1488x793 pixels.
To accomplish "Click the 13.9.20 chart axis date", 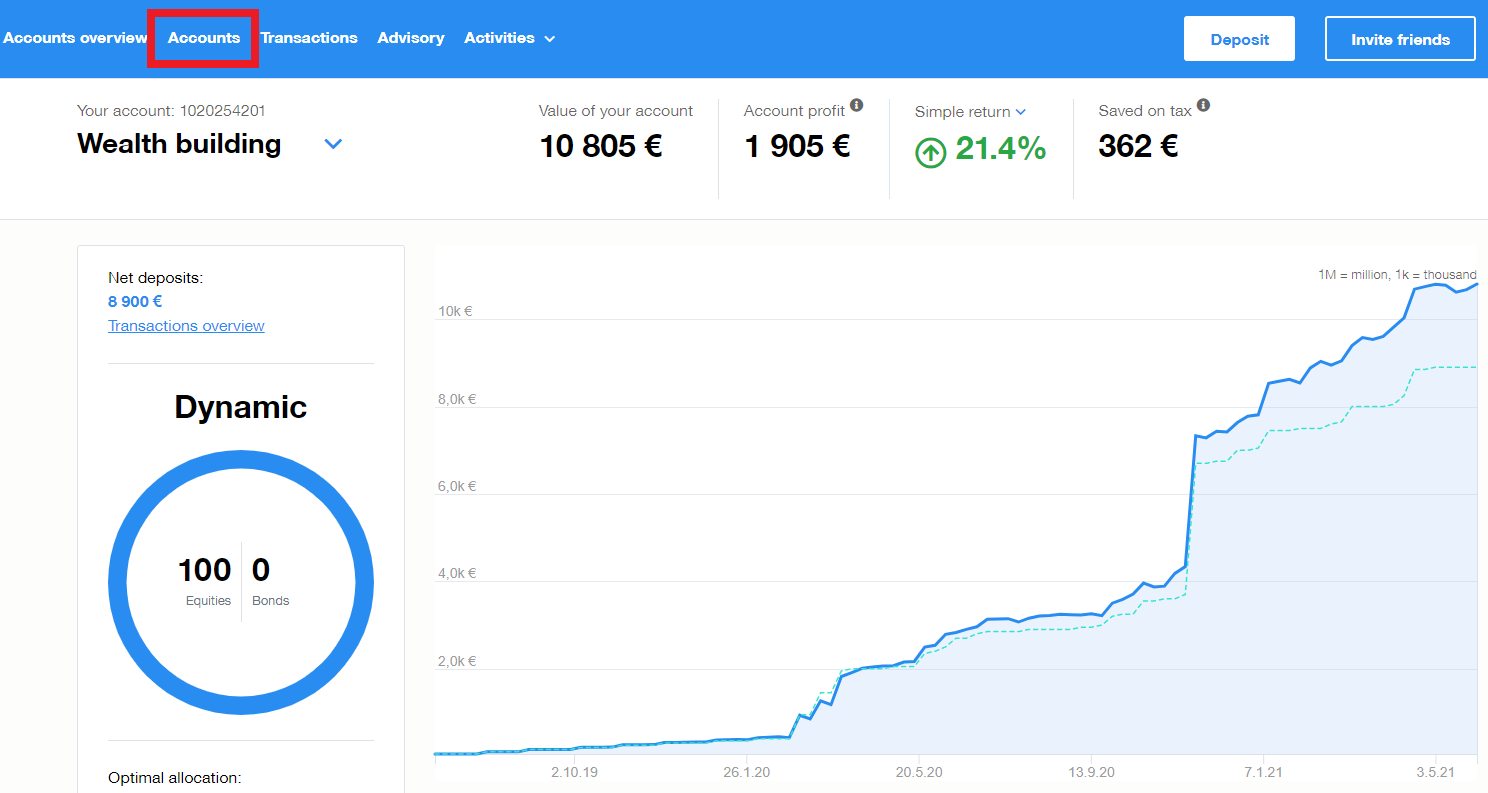I will (1091, 772).
